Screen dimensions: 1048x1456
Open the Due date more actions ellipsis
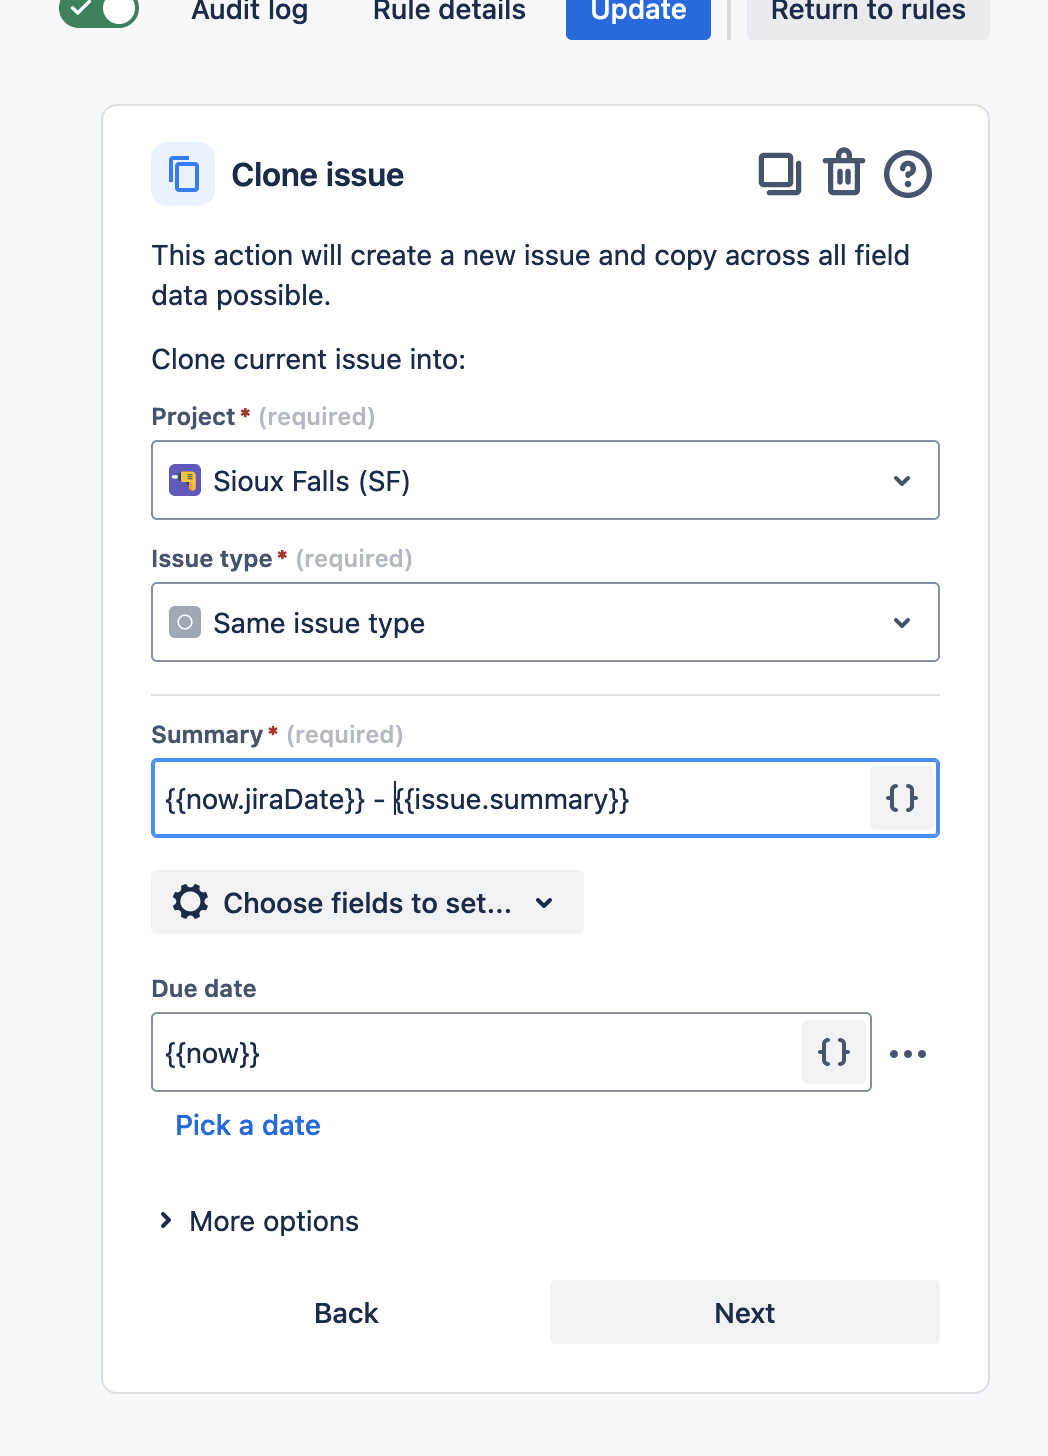click(908, 1053)
